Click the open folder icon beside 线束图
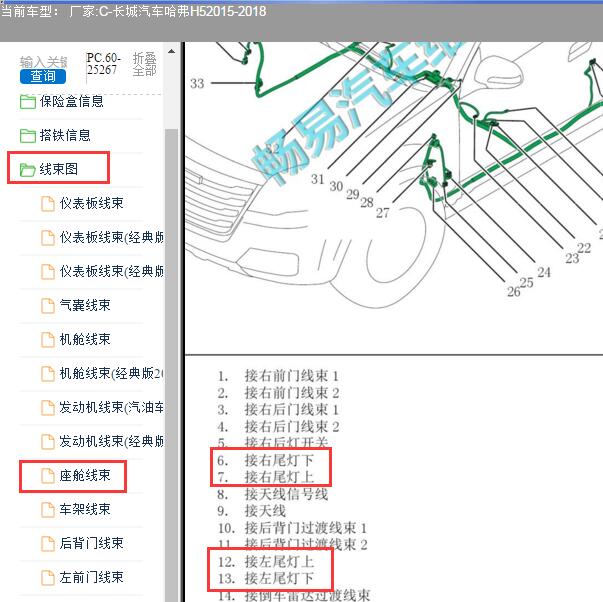Image resolution: width=603 pixels, height=602 pixels. click(28, 170)
